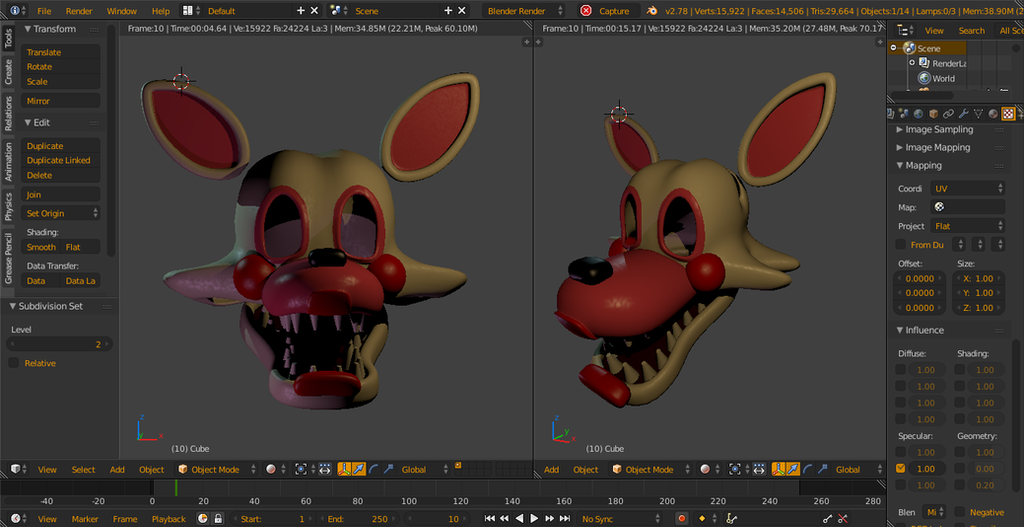
Task: Enable the first Shading influence checkbox
Action: click(x=959, y=370)
